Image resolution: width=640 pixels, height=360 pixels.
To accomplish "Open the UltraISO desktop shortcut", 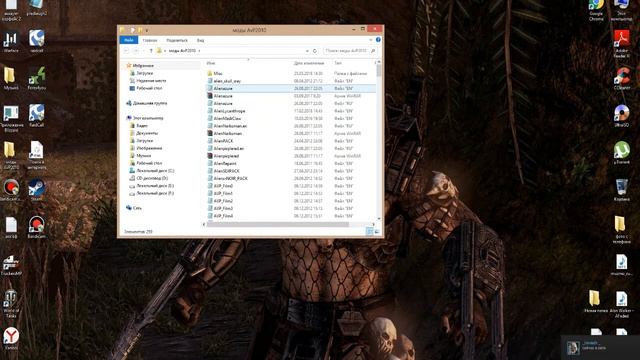I will point(622,116).
